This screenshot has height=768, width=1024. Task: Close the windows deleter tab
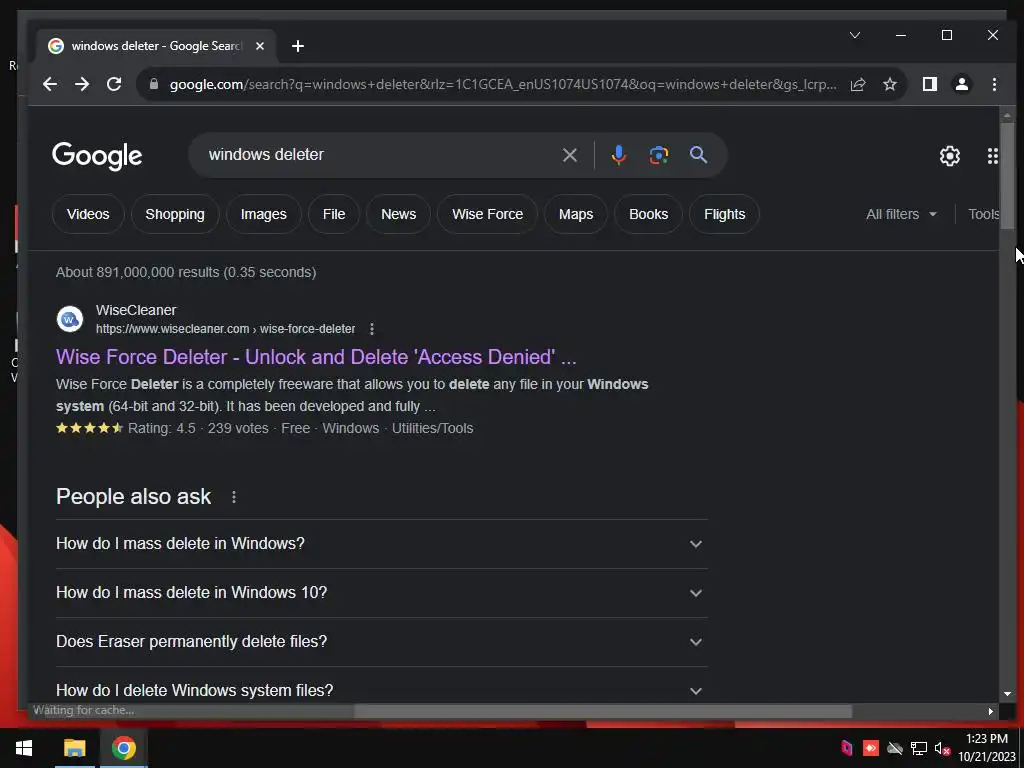pos(260,46)
